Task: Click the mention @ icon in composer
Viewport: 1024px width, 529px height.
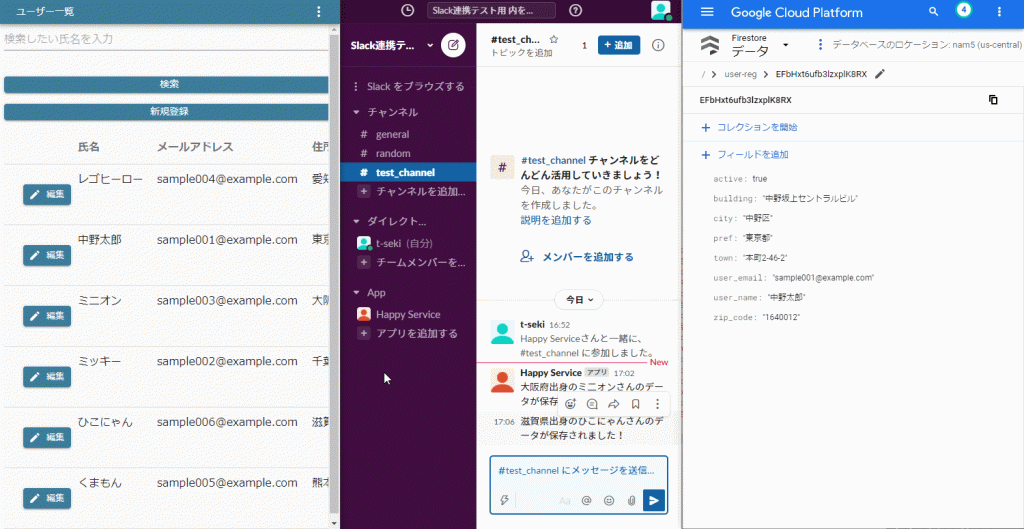Action: tap(586, 500)
